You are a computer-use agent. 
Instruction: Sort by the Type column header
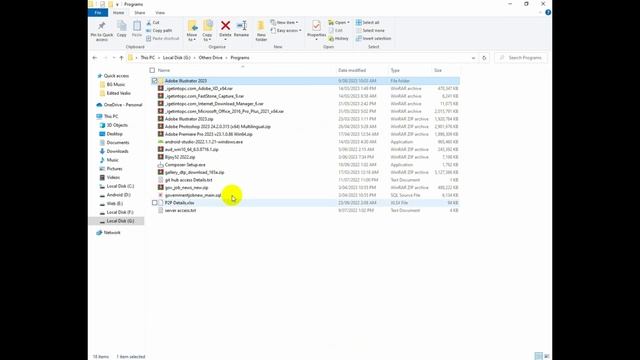[395, 70]
